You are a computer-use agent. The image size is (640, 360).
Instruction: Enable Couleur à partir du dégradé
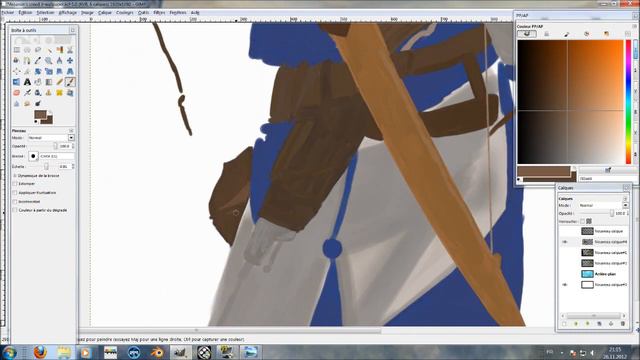point(15,210)
